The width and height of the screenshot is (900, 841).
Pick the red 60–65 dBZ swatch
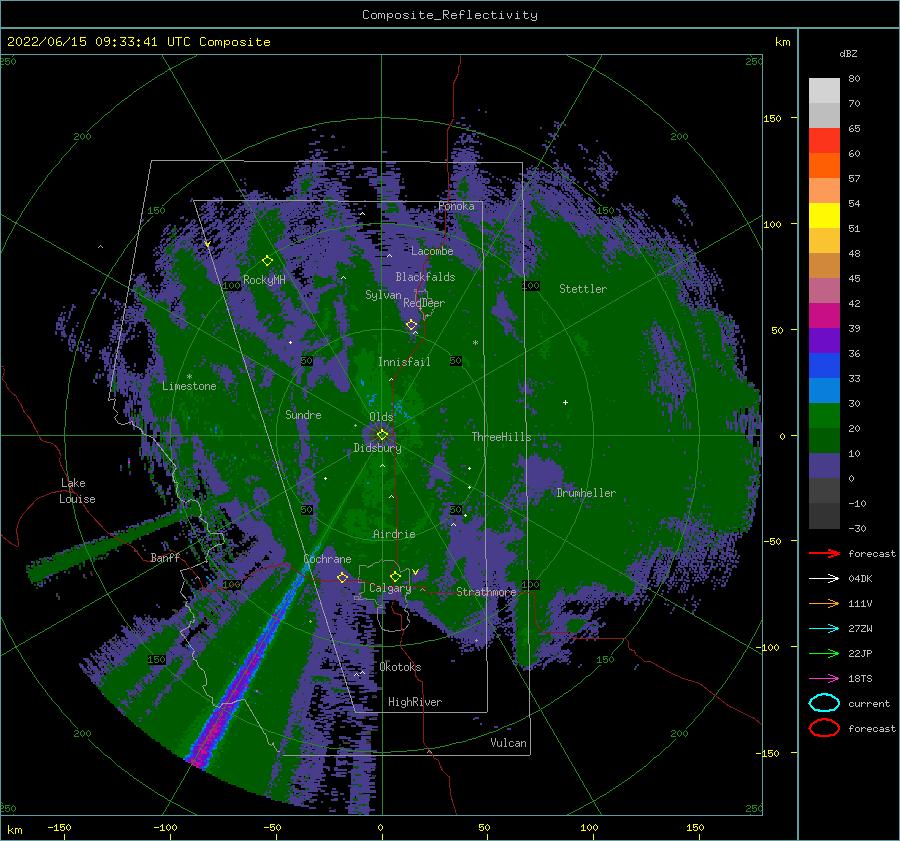(824, 141)
